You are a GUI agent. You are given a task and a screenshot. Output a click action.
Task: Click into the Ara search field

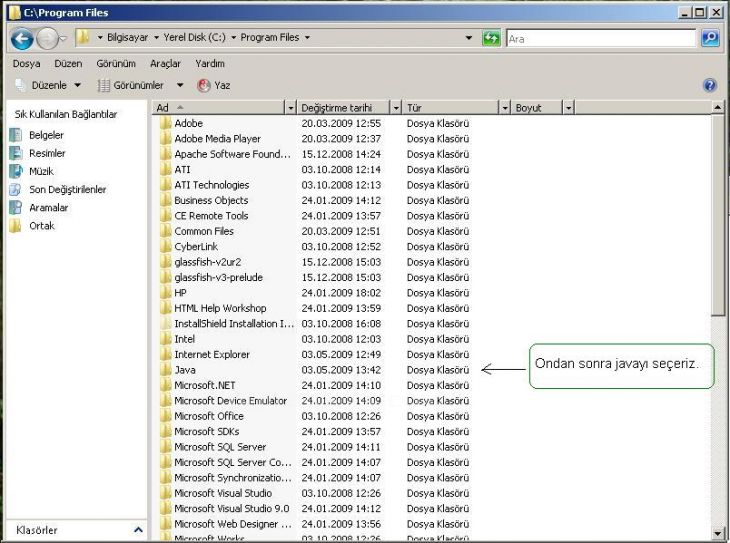tap(601, 39)
